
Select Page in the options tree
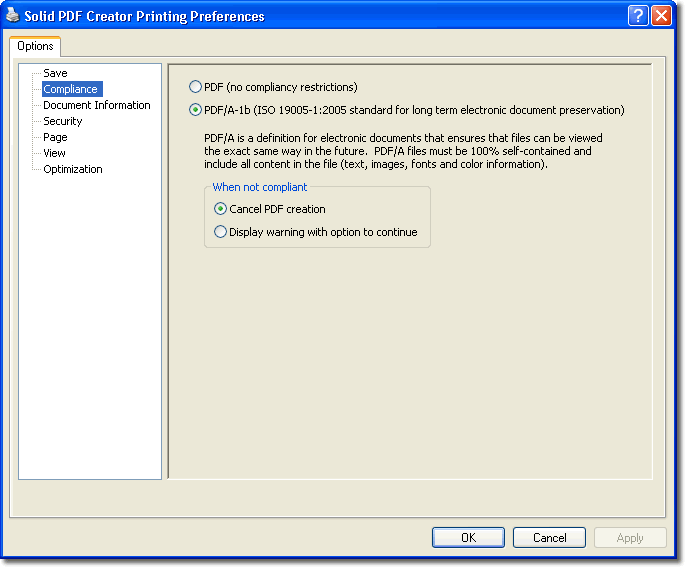coord(55,137)
